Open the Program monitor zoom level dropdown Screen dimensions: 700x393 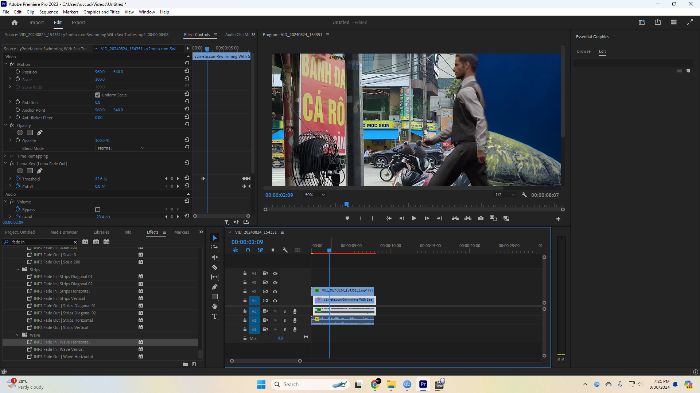pyautogui.click(x=315, y=195)
